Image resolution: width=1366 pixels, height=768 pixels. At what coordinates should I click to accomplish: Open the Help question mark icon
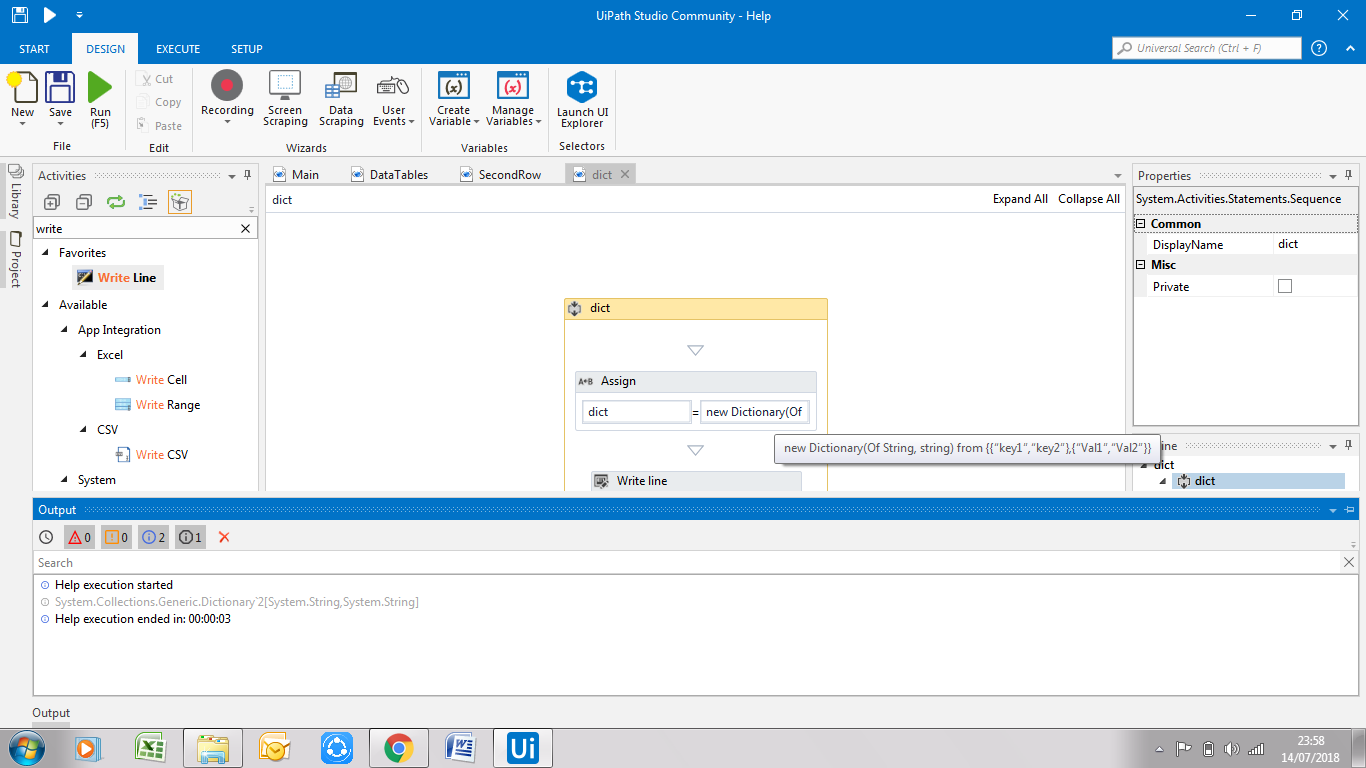pos(1319,48)
